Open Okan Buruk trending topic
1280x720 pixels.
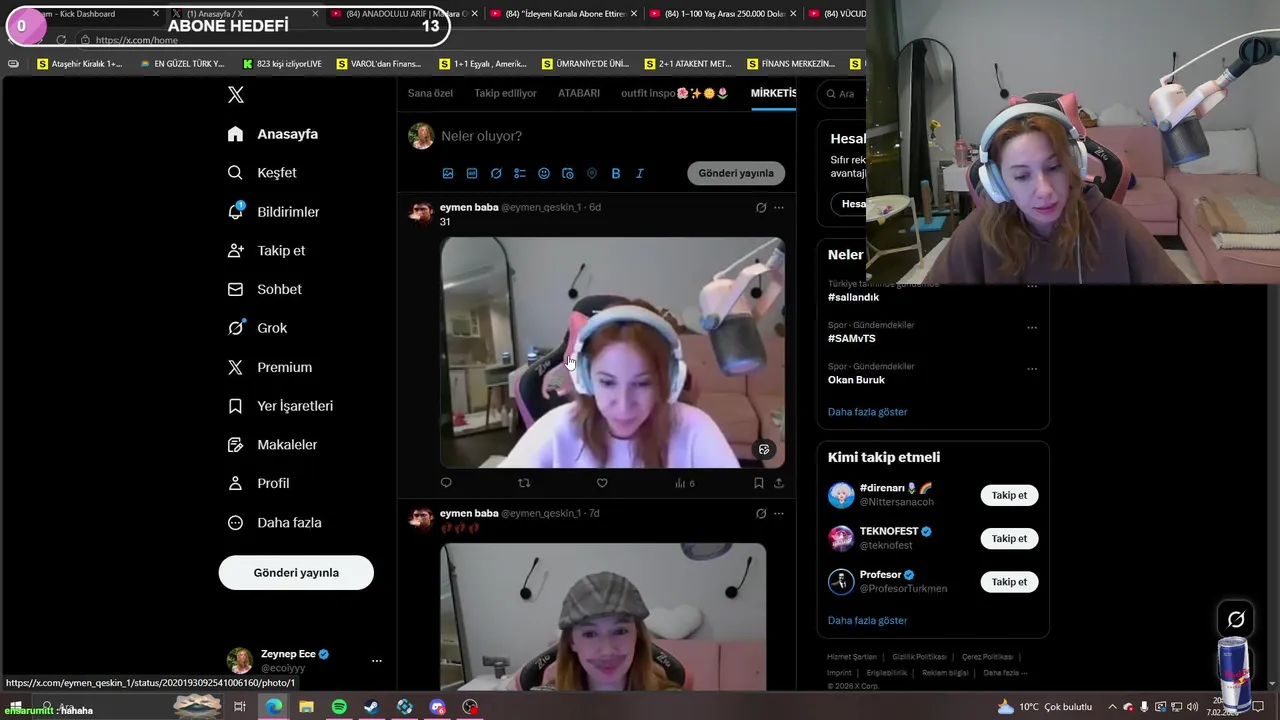click(856, 380)
